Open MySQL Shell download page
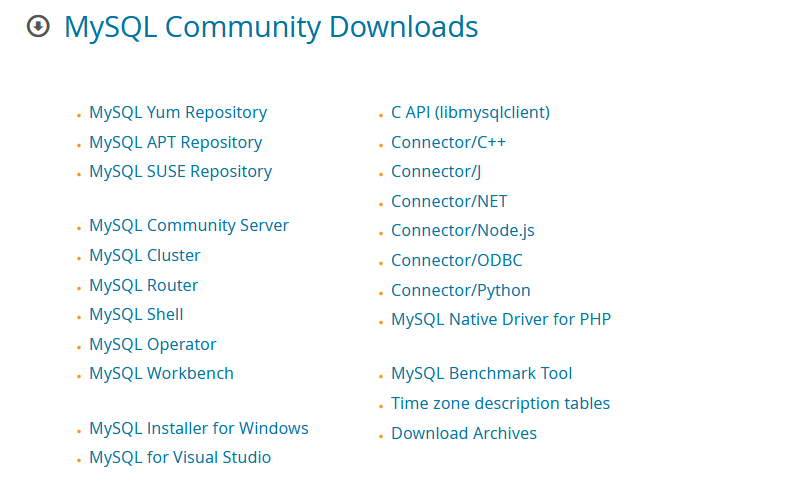785x500 pixels. click(136, 314)
